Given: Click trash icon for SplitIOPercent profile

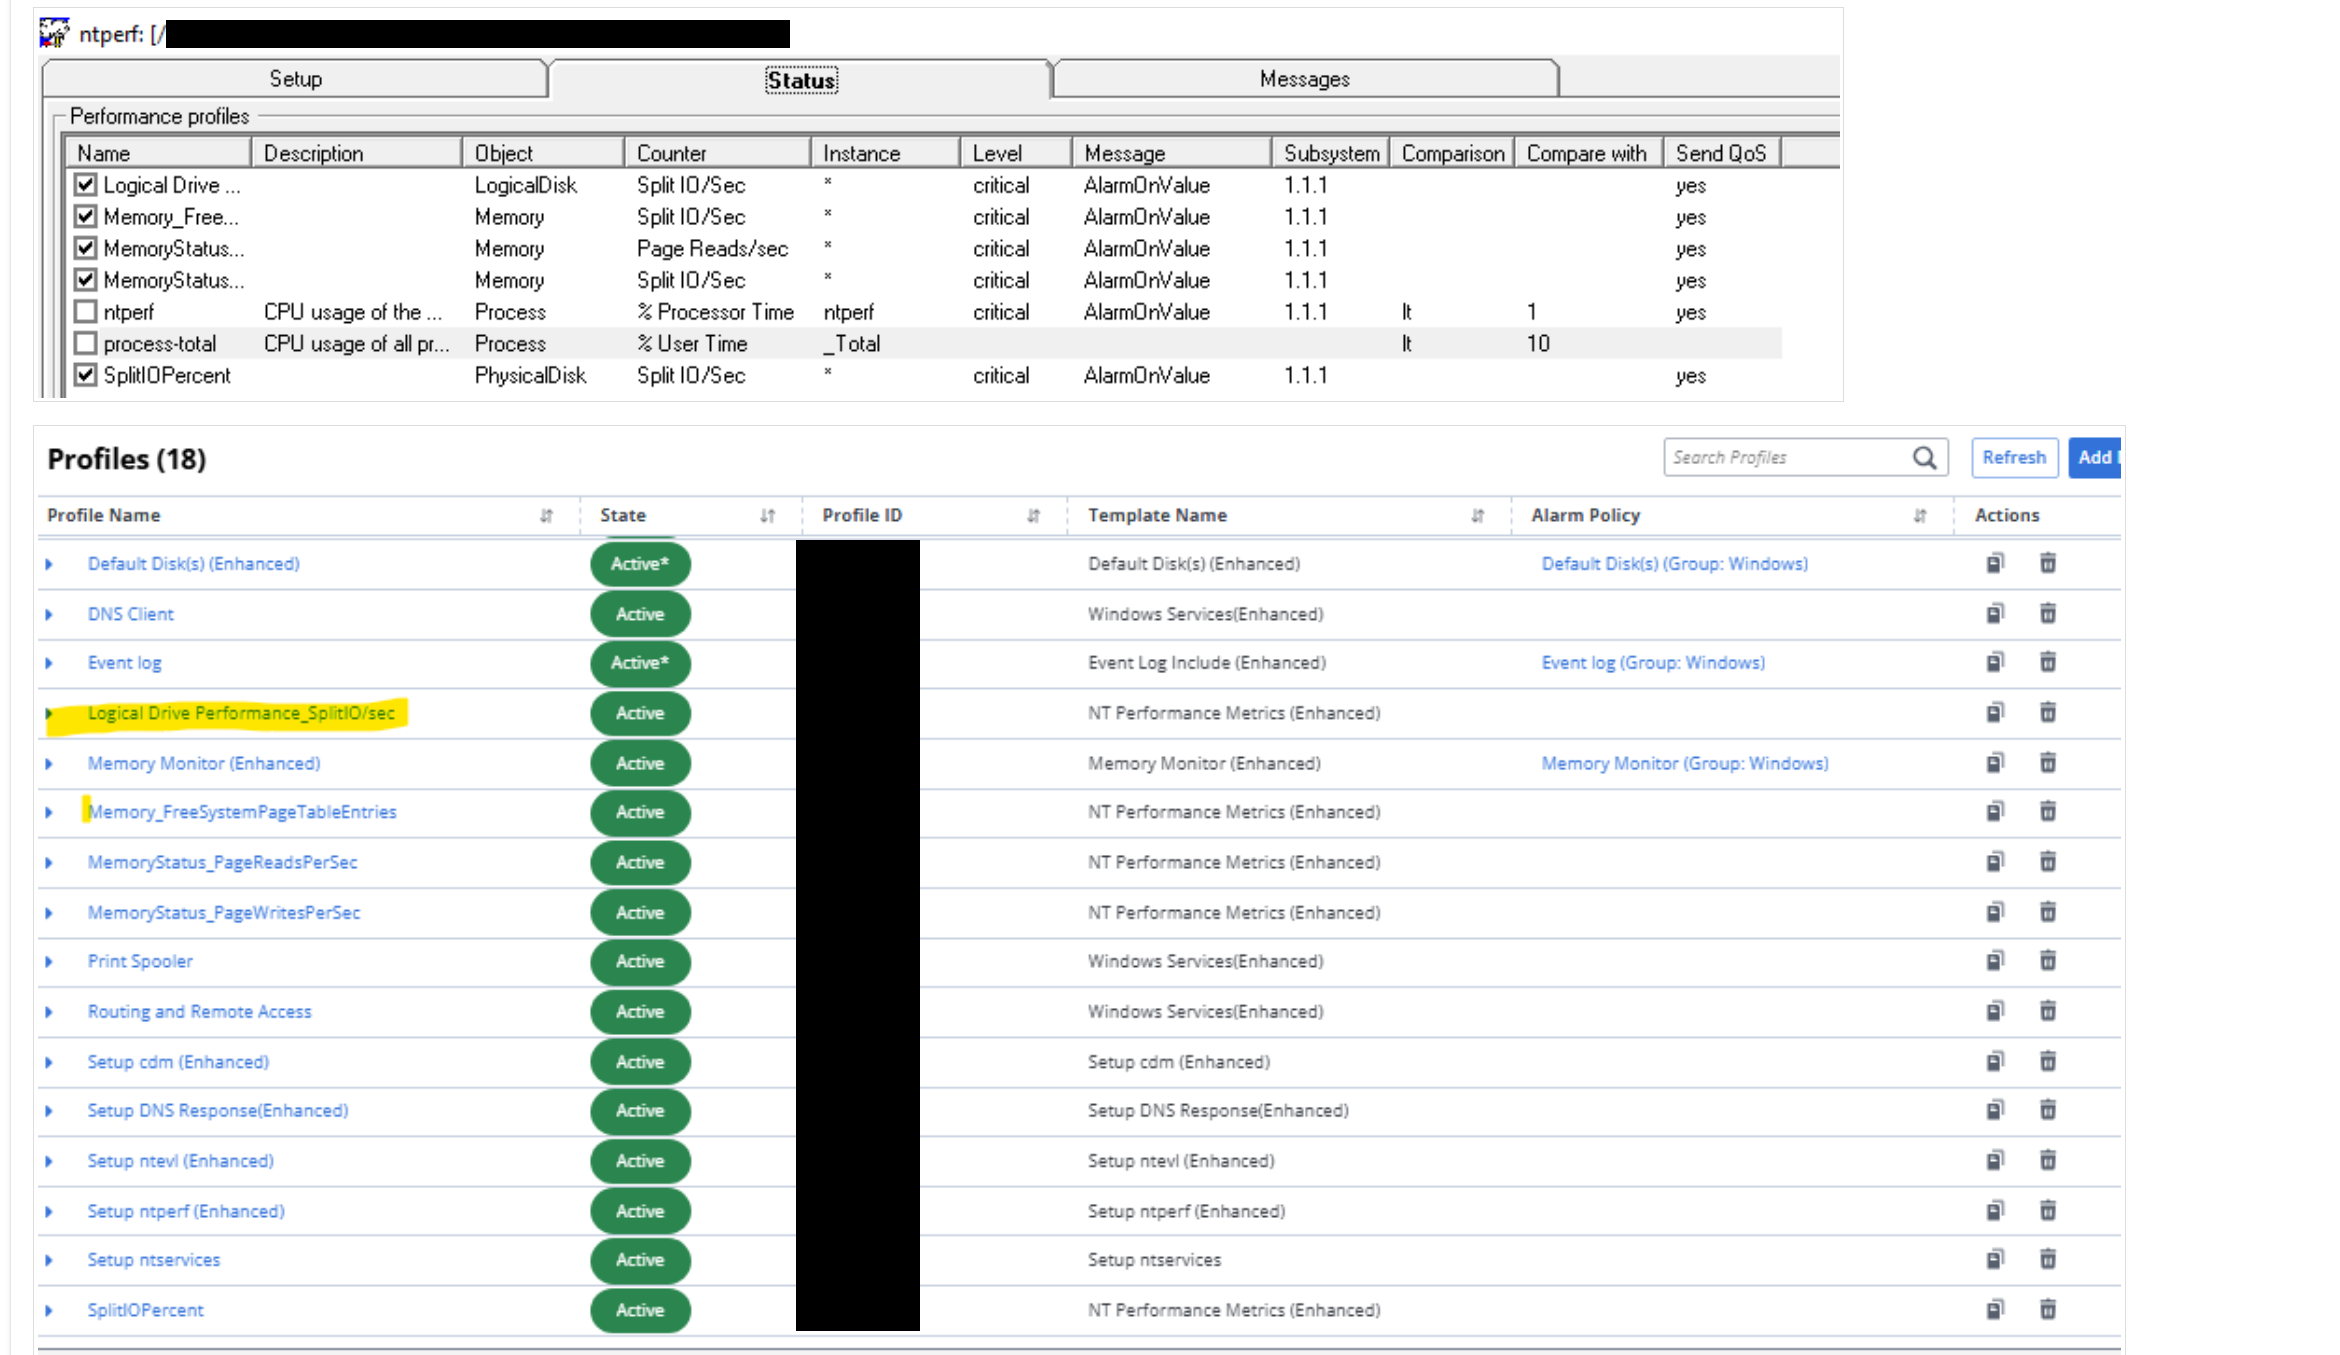Looking at the screenshot, I should tap(2047, 1309).
